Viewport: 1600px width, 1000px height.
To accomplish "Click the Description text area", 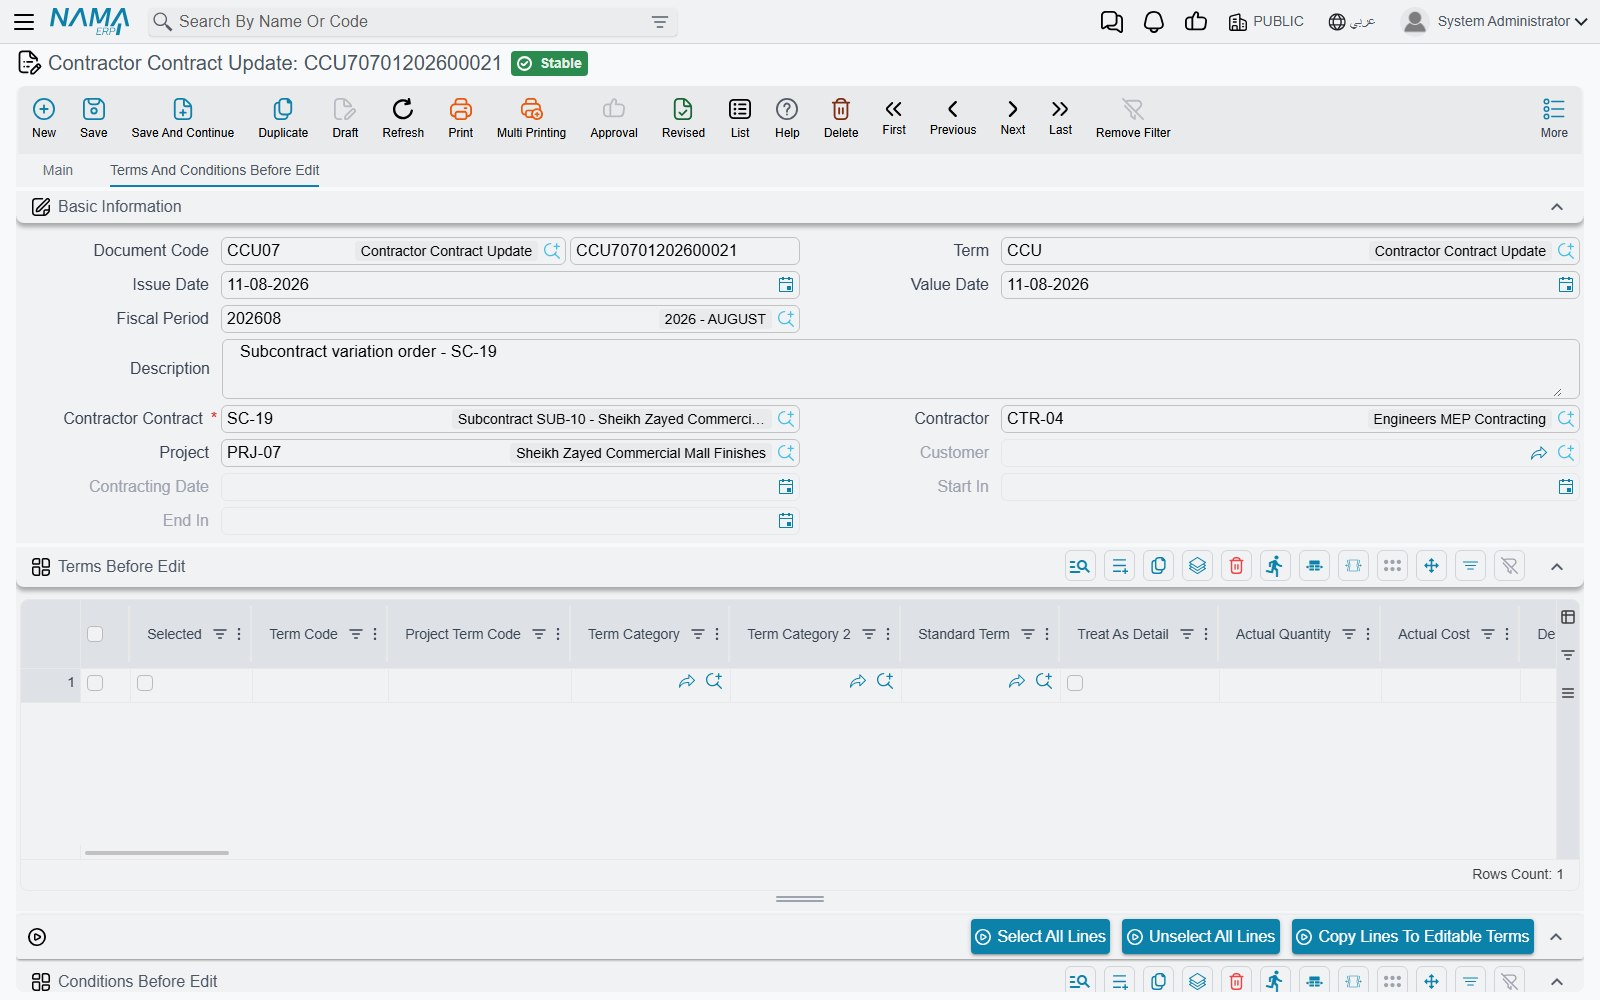I will [900, 369].
